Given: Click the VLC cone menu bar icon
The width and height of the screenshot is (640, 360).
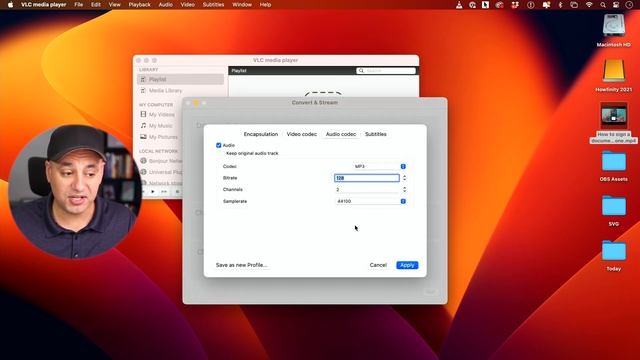Looking at the screenshot, I should 459,5.
